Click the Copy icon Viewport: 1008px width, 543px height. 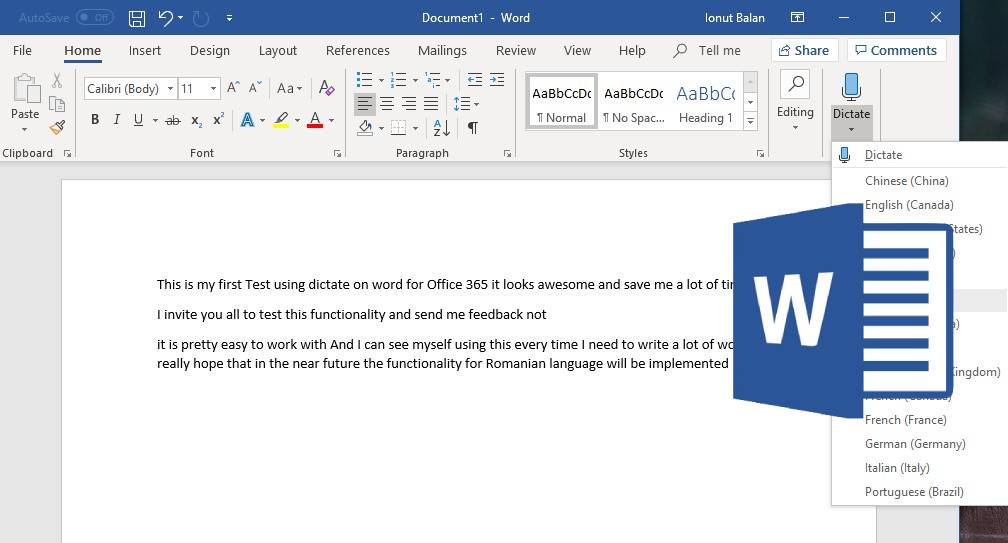click(57, 104)
